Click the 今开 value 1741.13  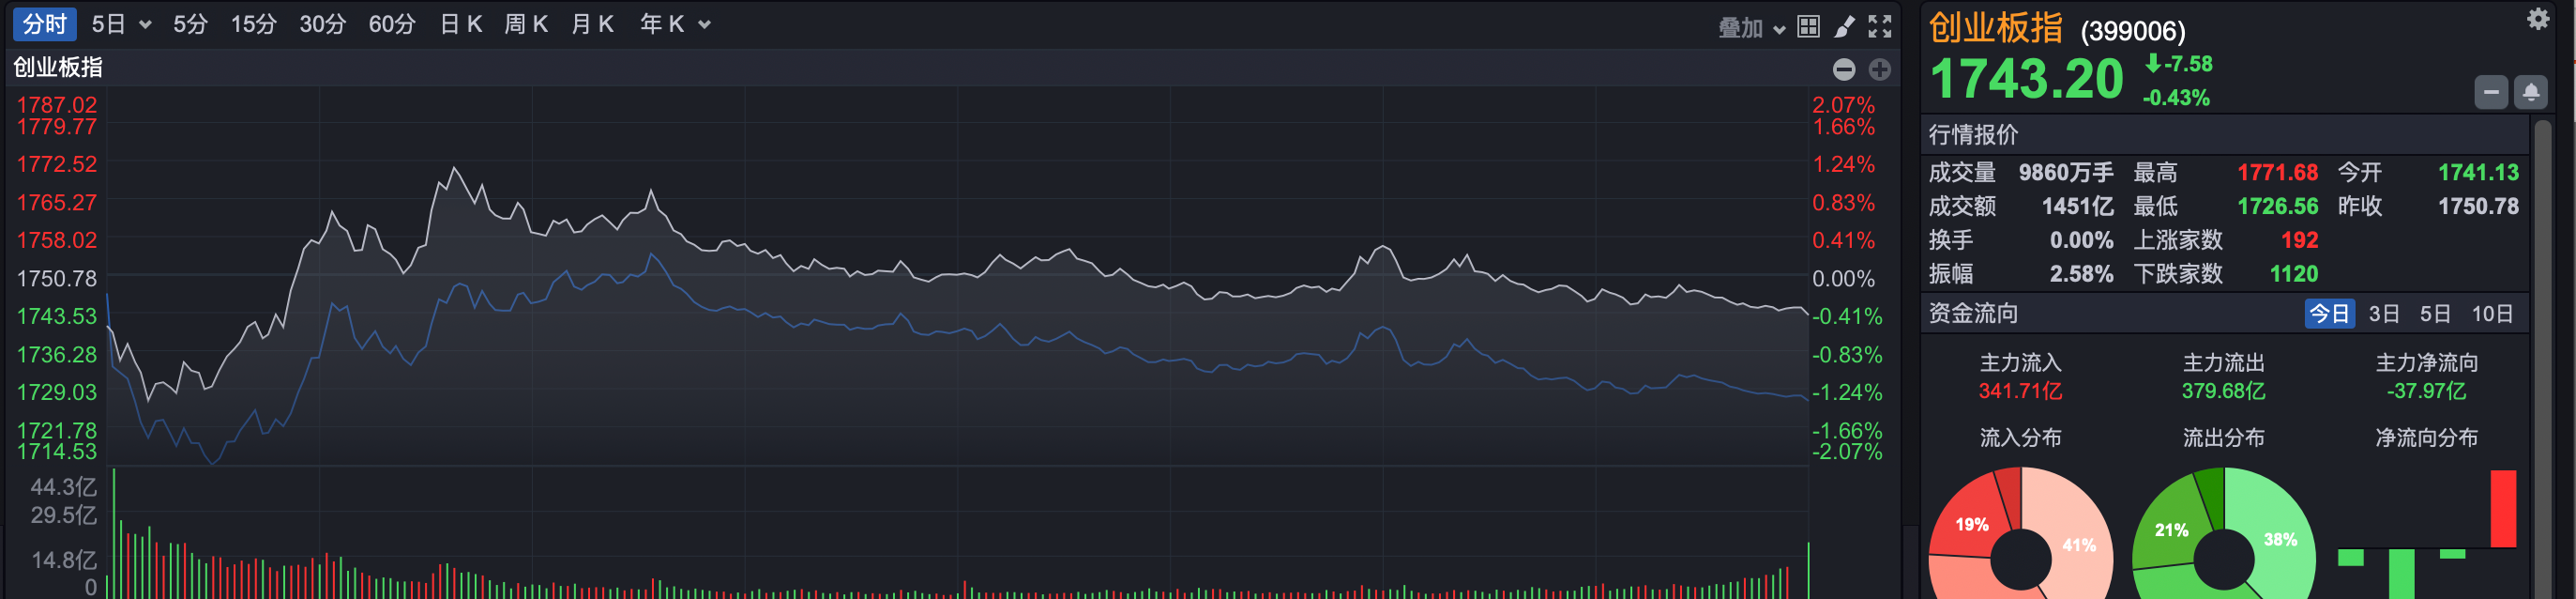pos(2478,173)
